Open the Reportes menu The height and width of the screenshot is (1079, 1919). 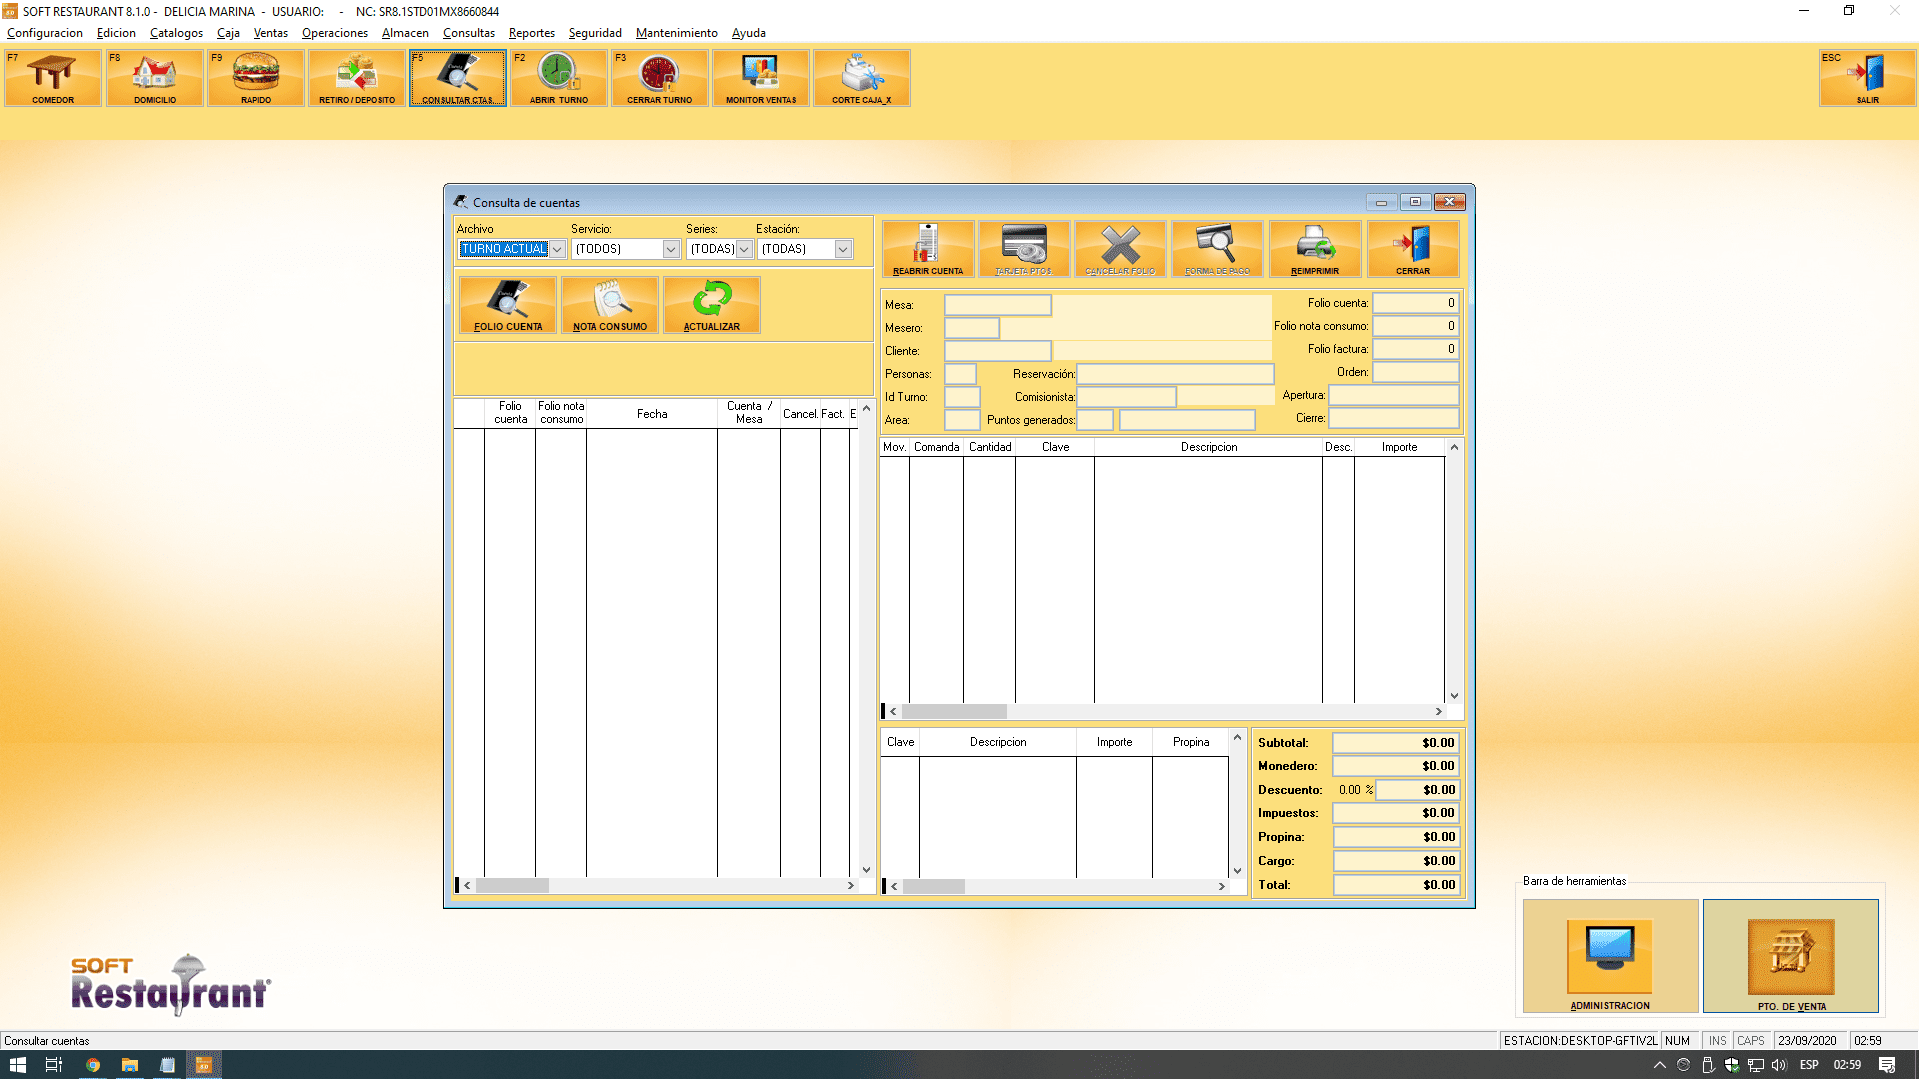tap(531, 33)
